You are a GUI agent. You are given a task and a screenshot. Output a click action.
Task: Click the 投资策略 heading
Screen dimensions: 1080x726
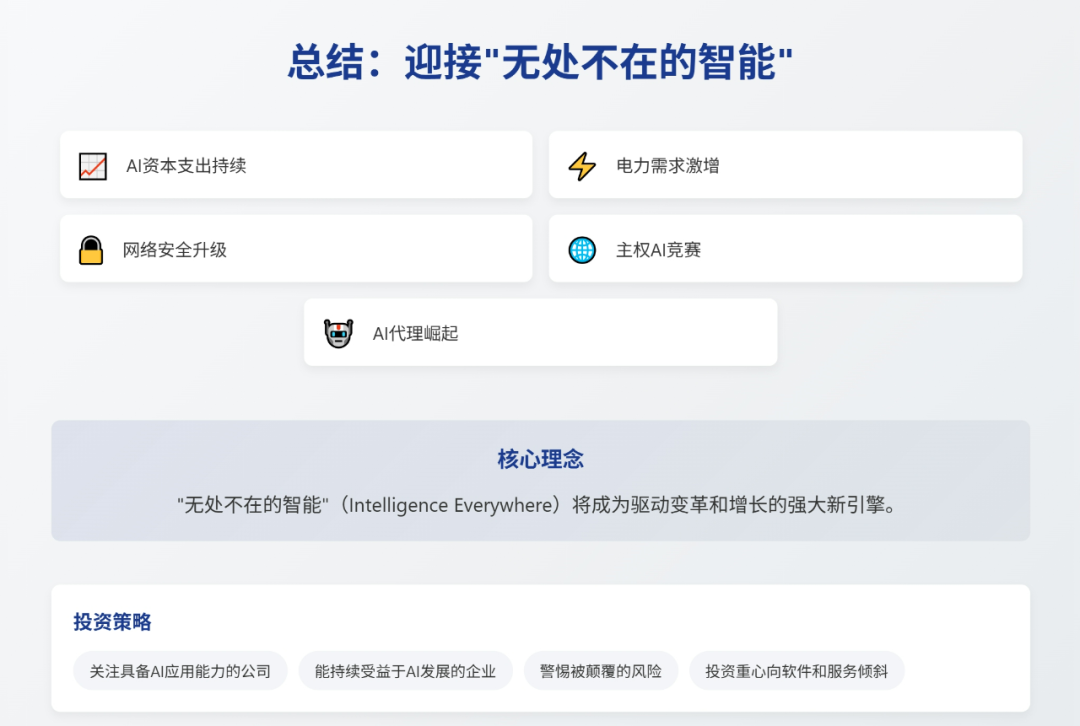tap(112, 622)
